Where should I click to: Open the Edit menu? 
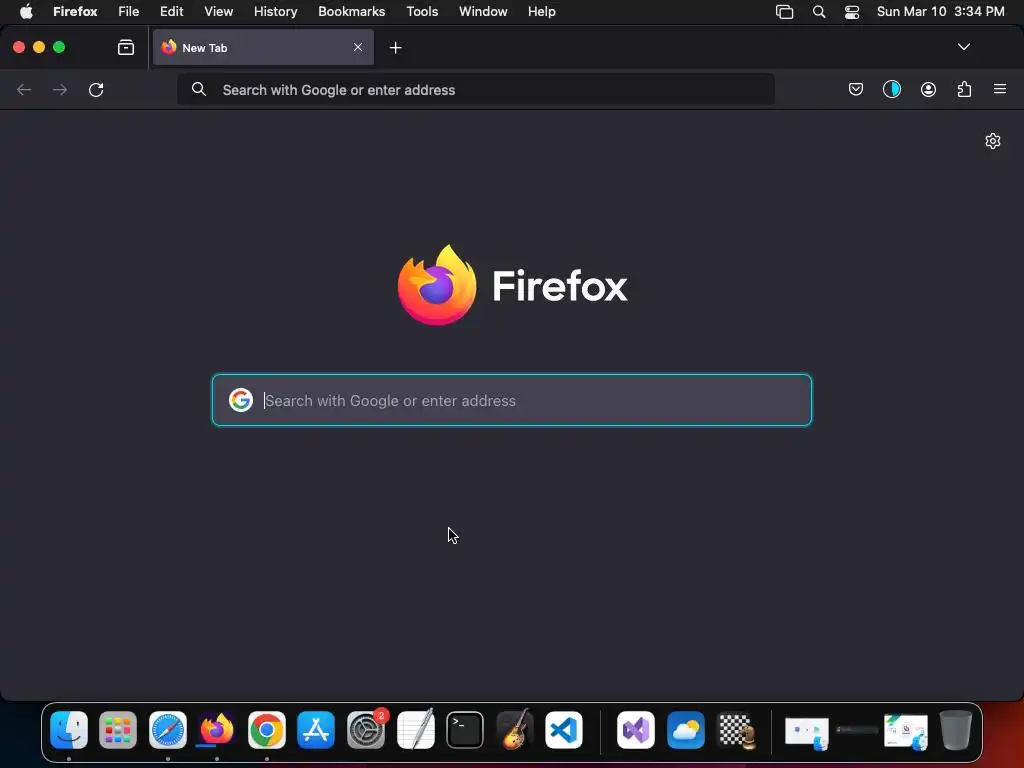point(172,11)
